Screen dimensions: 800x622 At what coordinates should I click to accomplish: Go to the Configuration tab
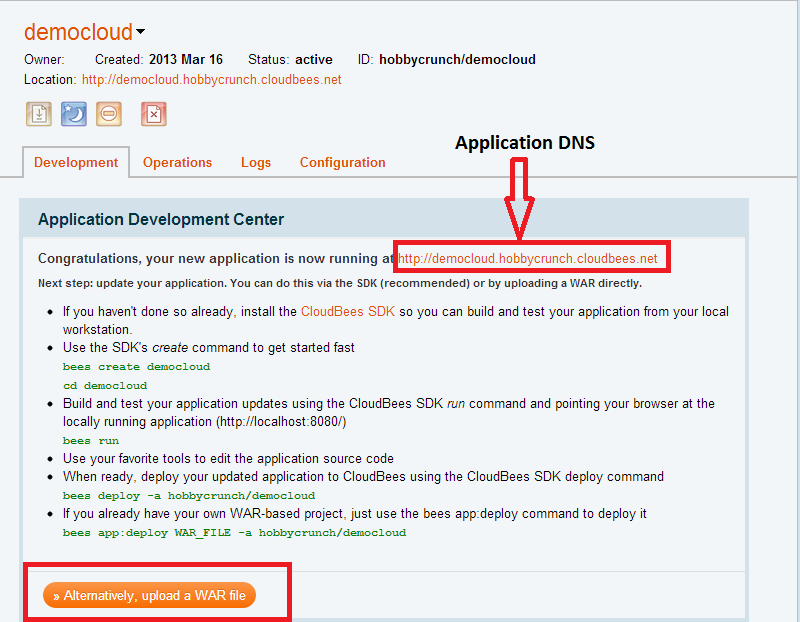pyautogui.click(x=342, y=162)
